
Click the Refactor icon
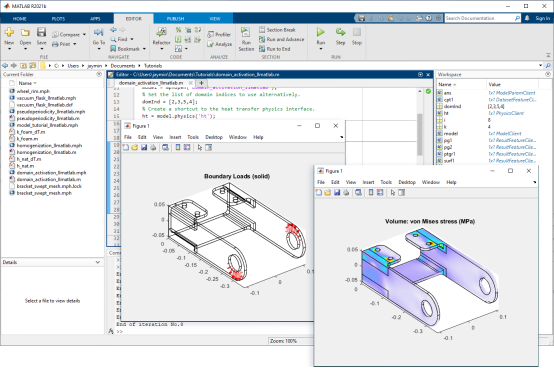(x=161, y=32)
